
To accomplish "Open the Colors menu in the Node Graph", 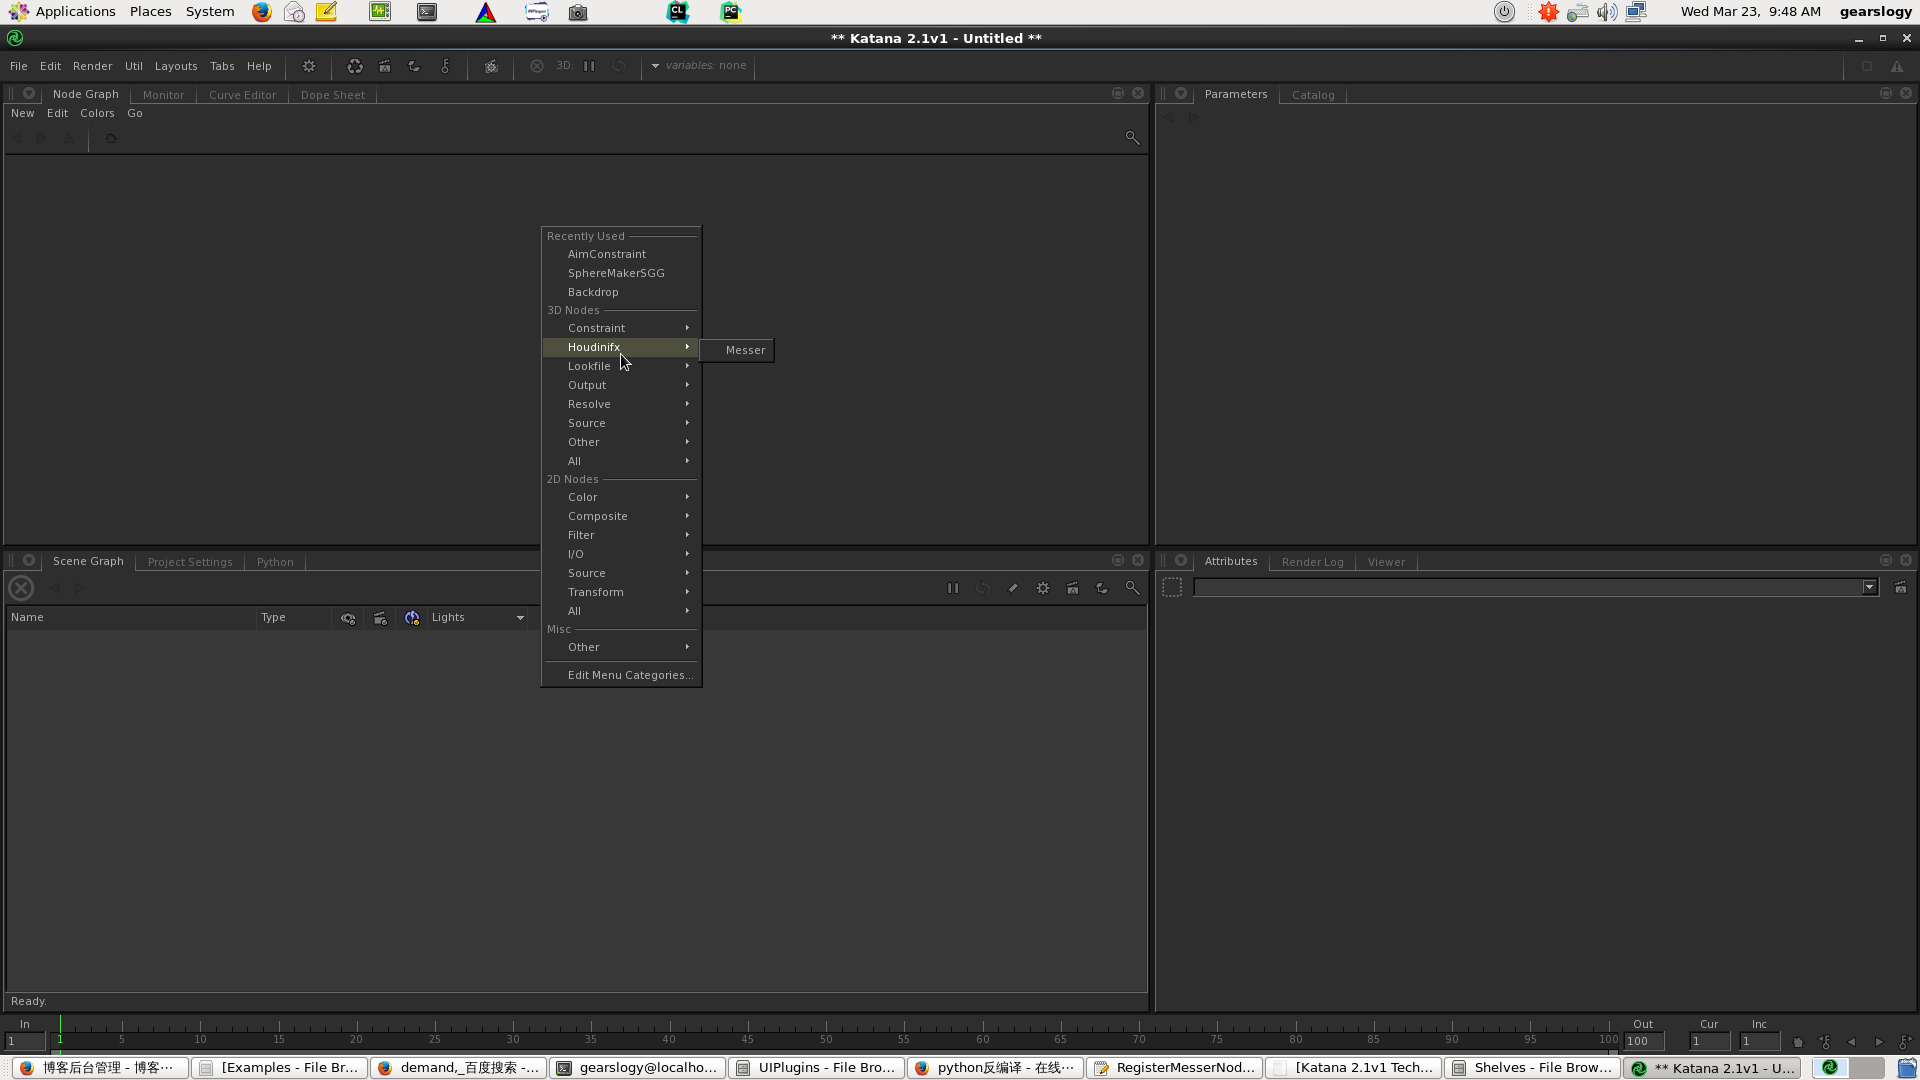I will (97, 113).
